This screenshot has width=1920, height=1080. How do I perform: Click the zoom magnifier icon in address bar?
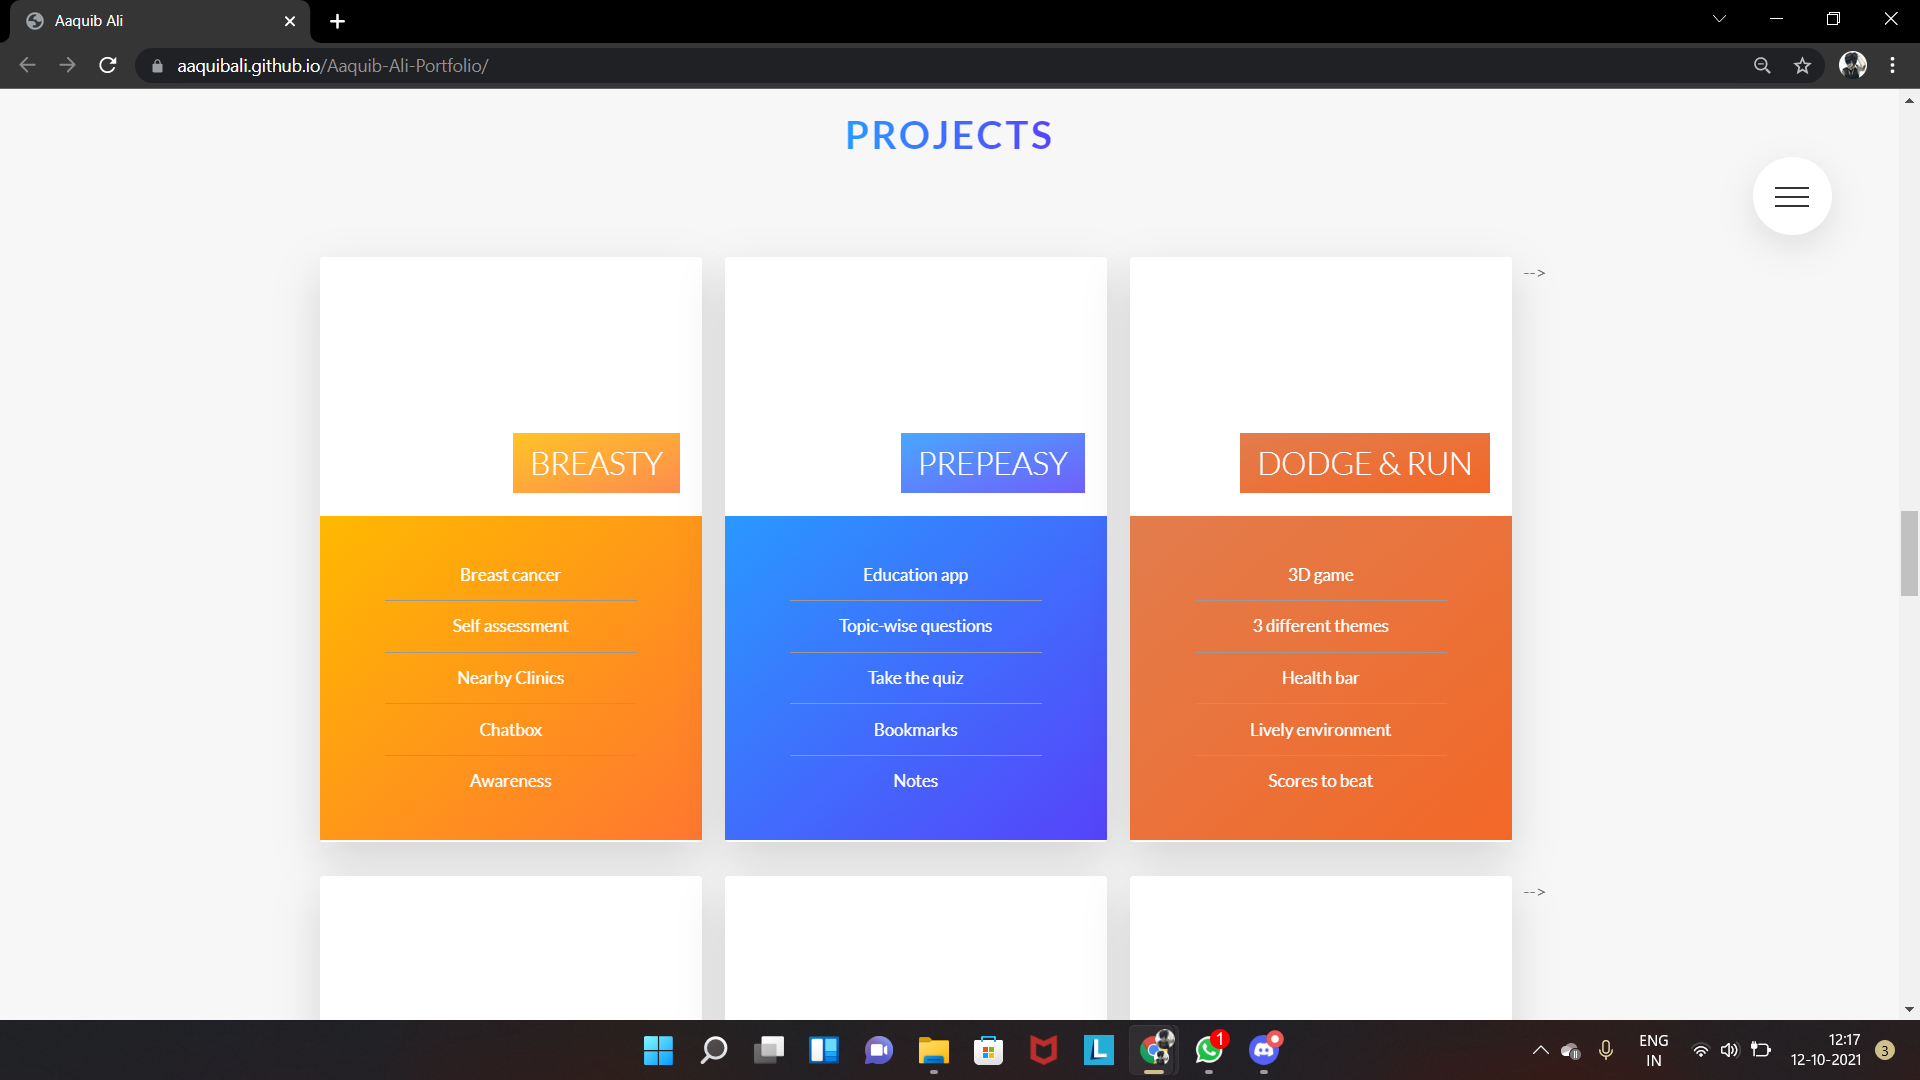(1762, 65)
